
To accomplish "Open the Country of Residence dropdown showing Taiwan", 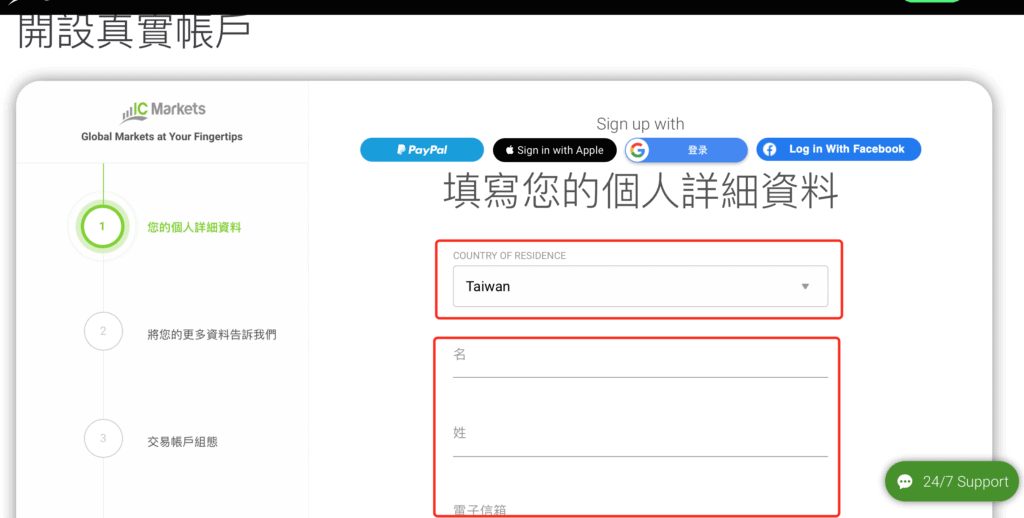I will (x=640, y=286).
